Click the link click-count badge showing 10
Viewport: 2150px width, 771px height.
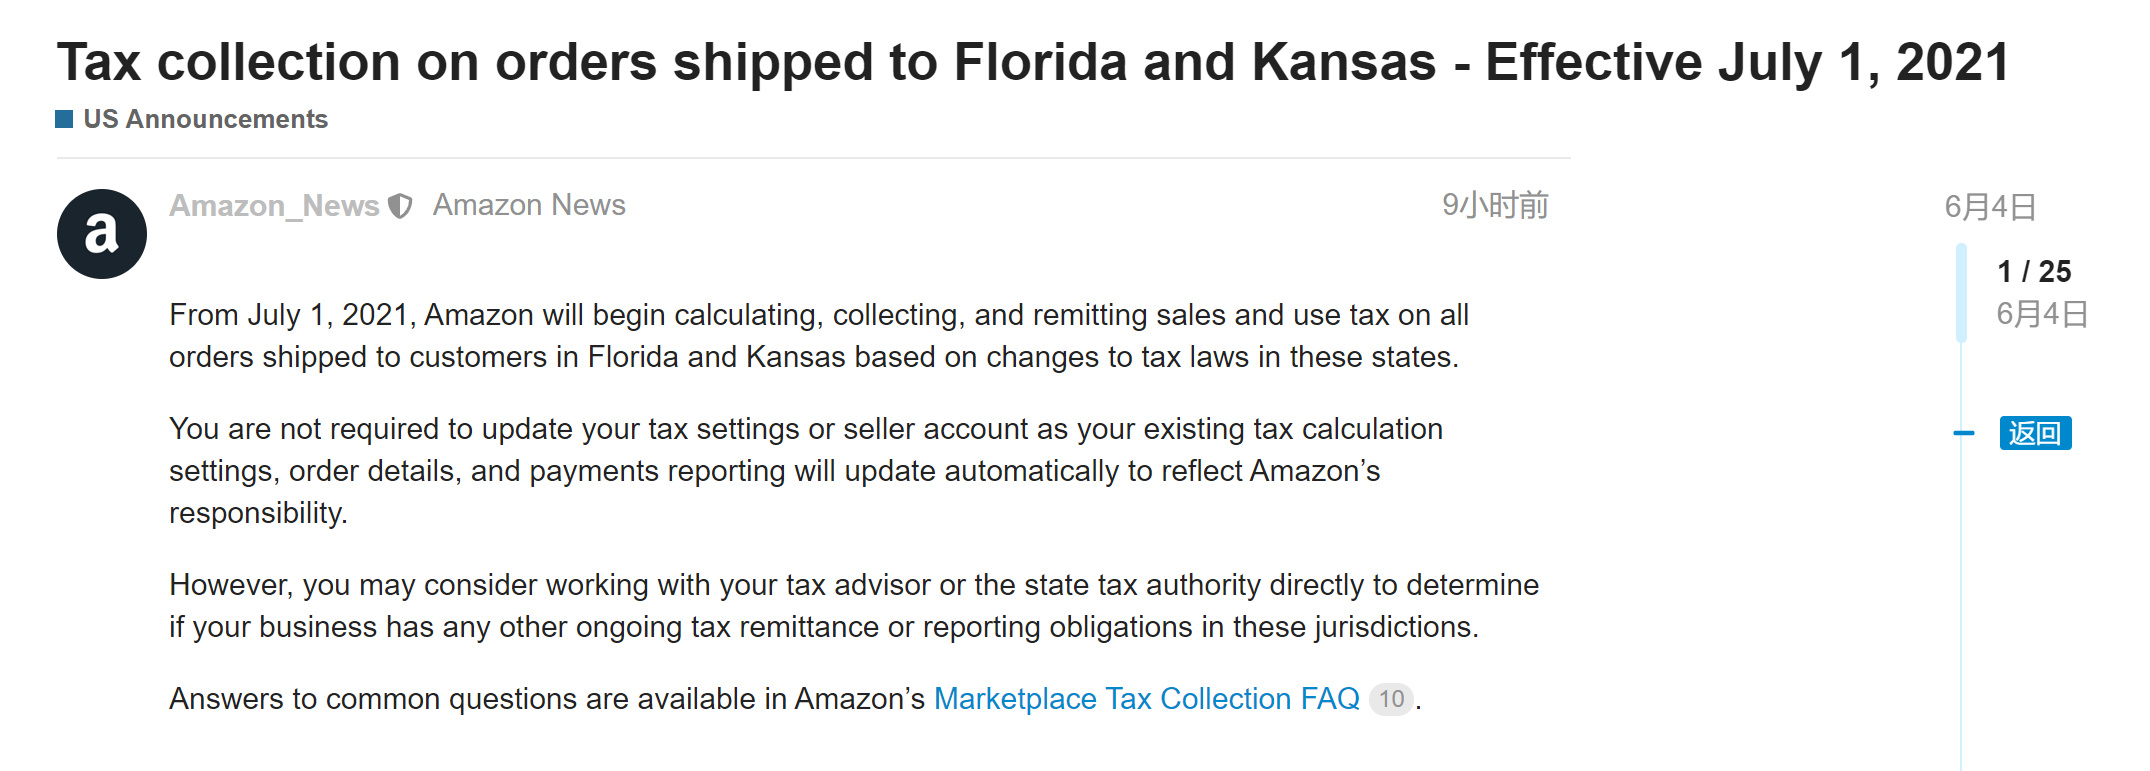pos(1391,699)
